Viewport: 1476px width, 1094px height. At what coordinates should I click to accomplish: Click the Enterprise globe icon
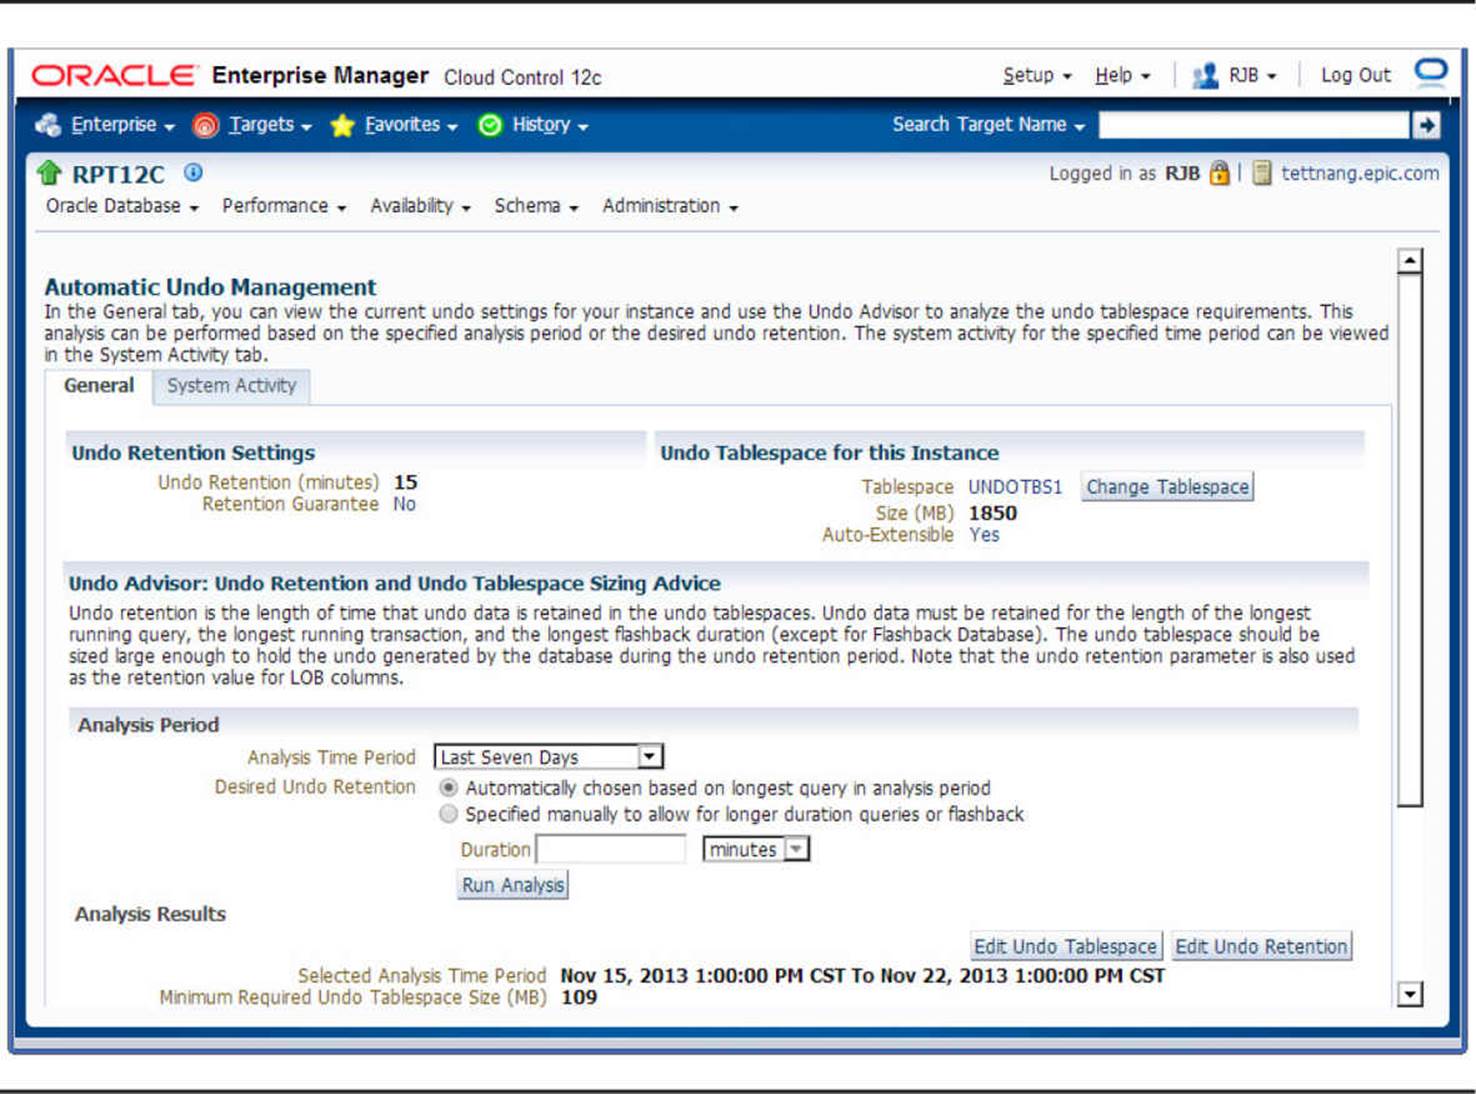click(48, 125)
